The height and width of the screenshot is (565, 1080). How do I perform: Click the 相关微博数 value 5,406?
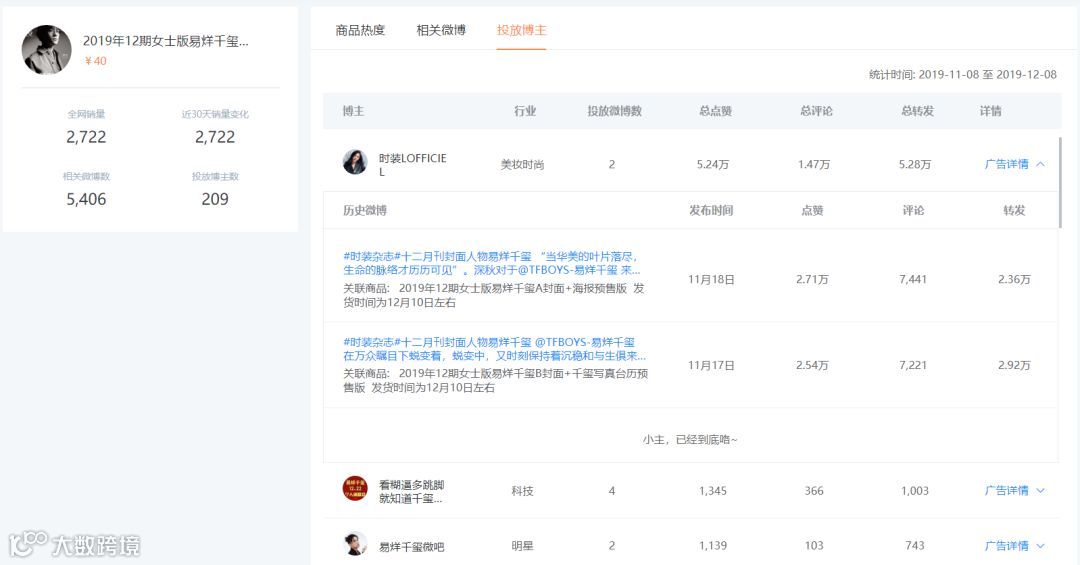tap(86, 199)
